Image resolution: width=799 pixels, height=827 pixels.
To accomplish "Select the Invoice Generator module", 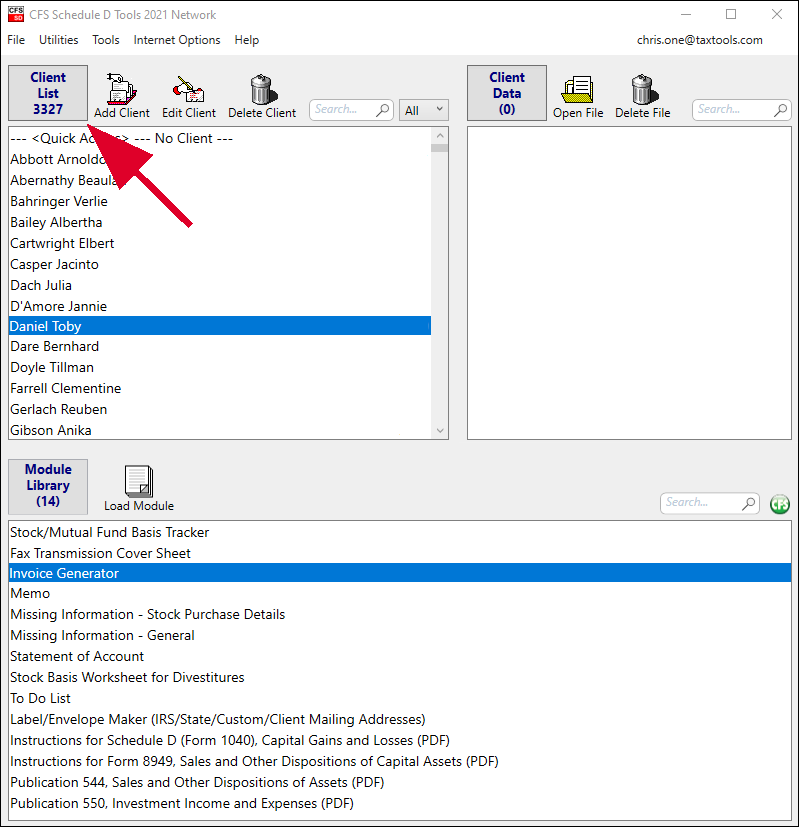I will [x=400, y=573].
